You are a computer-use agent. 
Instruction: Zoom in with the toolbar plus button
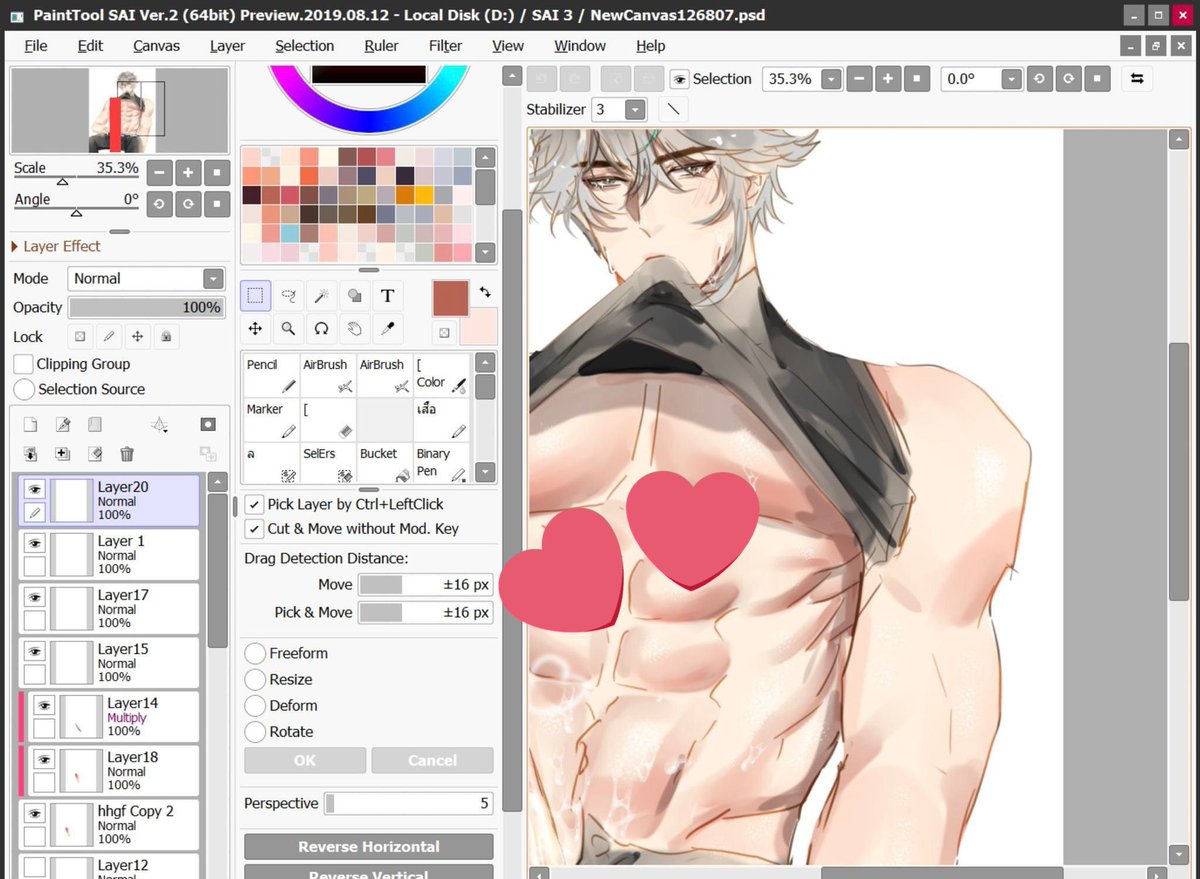[x=886, y=79]
